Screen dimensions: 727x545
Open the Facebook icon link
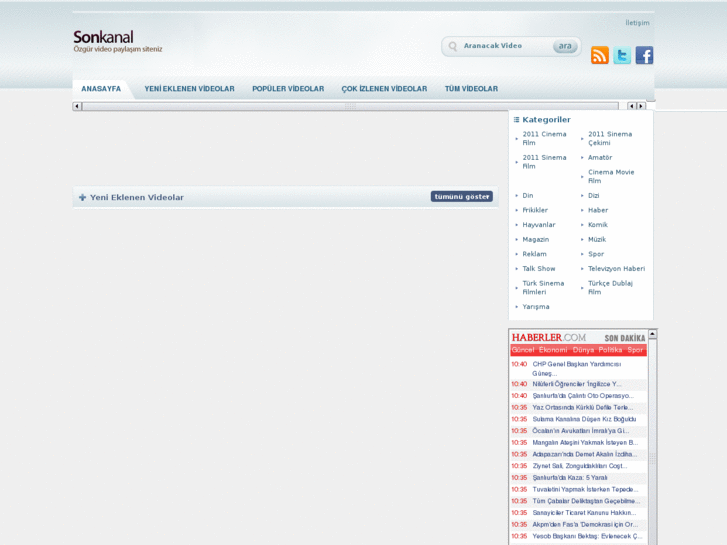coord(644,55)
